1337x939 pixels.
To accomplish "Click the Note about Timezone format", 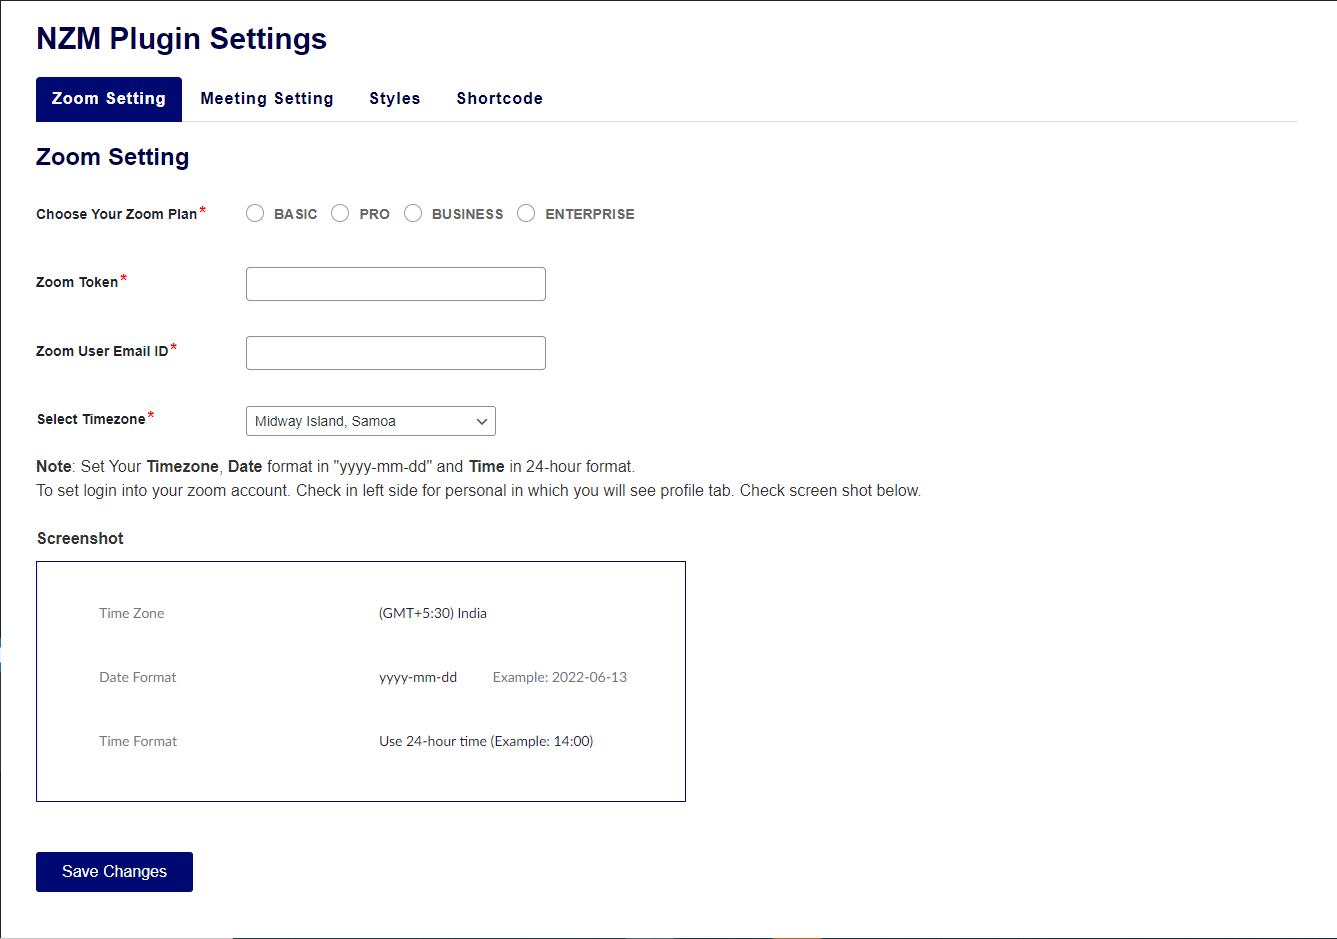I will pos(336,466).
